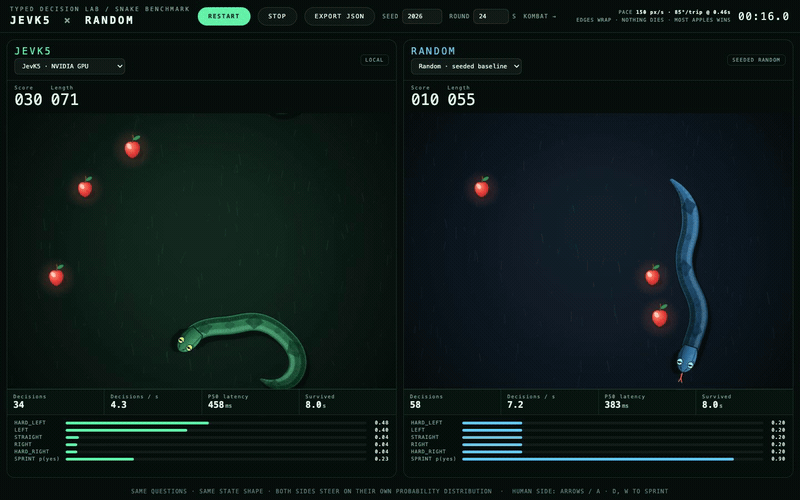Click the LEFT probability bar in JevK5 panel
The image size is (800, 500).
point(216,430)
